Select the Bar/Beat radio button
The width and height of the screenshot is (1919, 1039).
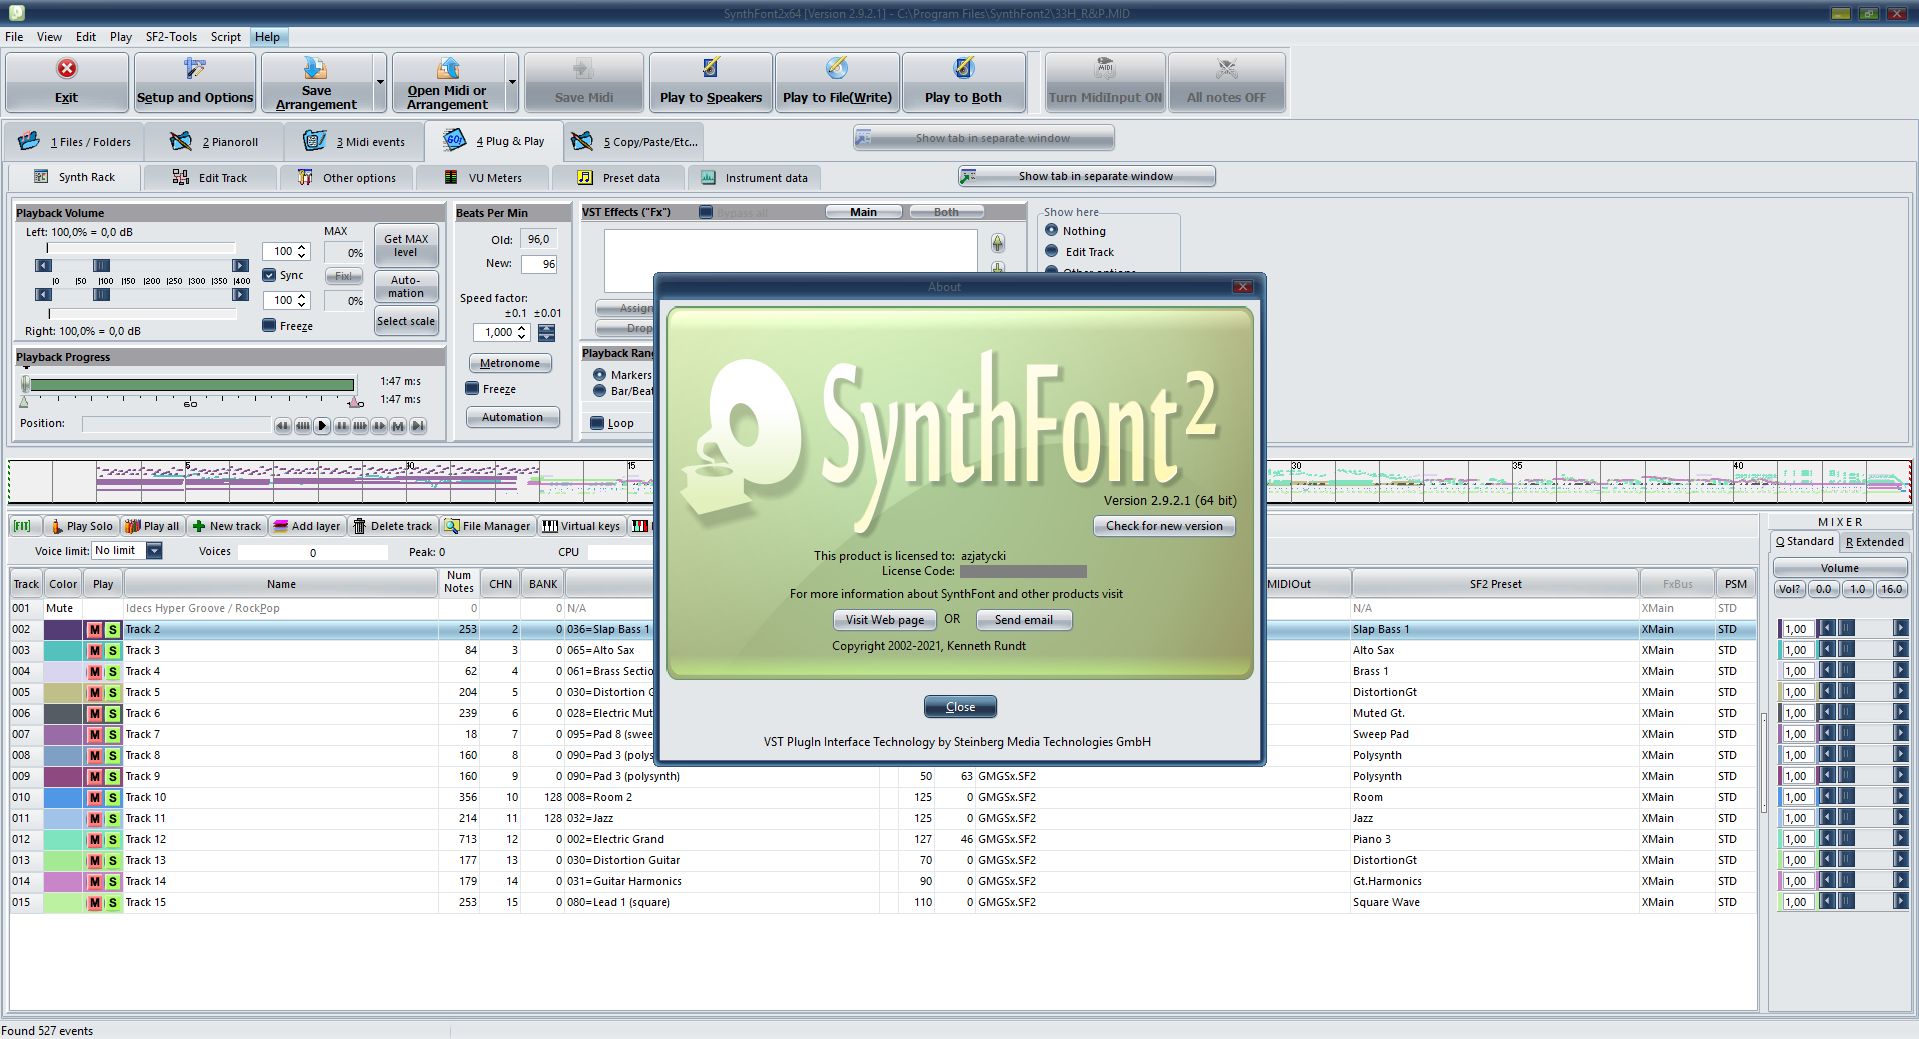(x=600, y=391)
